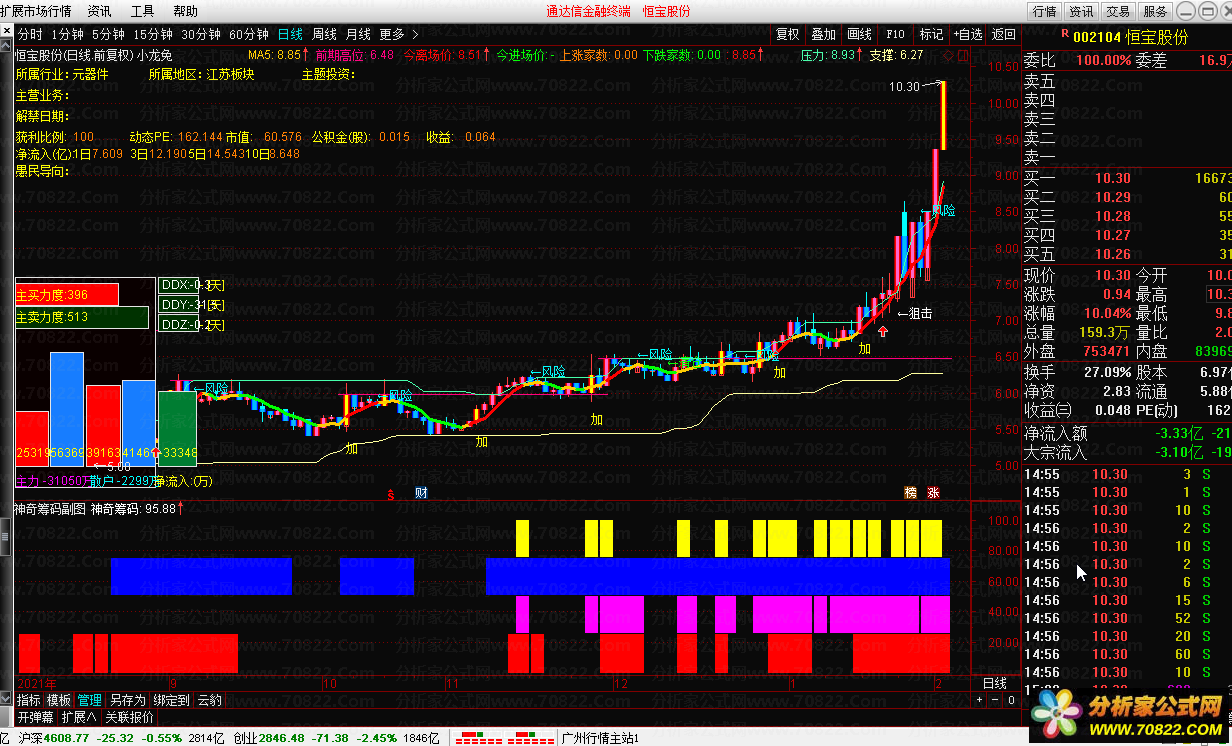Screen dimensions: 1232x746
Task: Click the 财 financial event marker
Action: (421, 492)
